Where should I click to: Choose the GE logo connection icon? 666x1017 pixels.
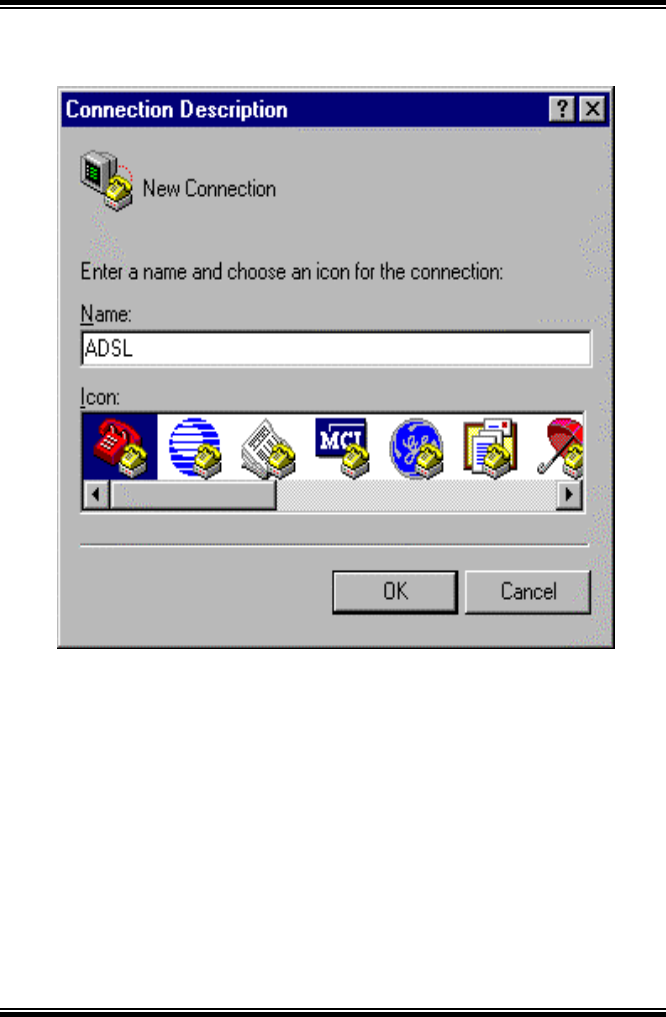tap(417, 448)
